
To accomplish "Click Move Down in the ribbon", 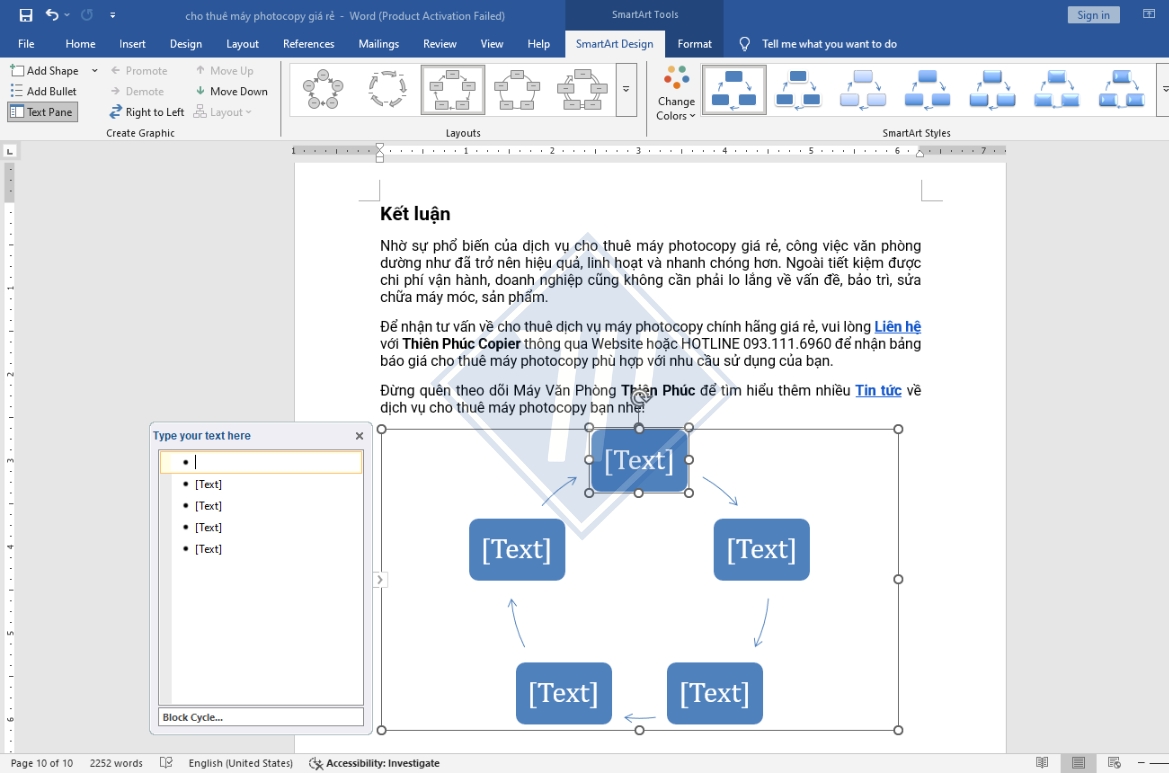I will point(231,91).
